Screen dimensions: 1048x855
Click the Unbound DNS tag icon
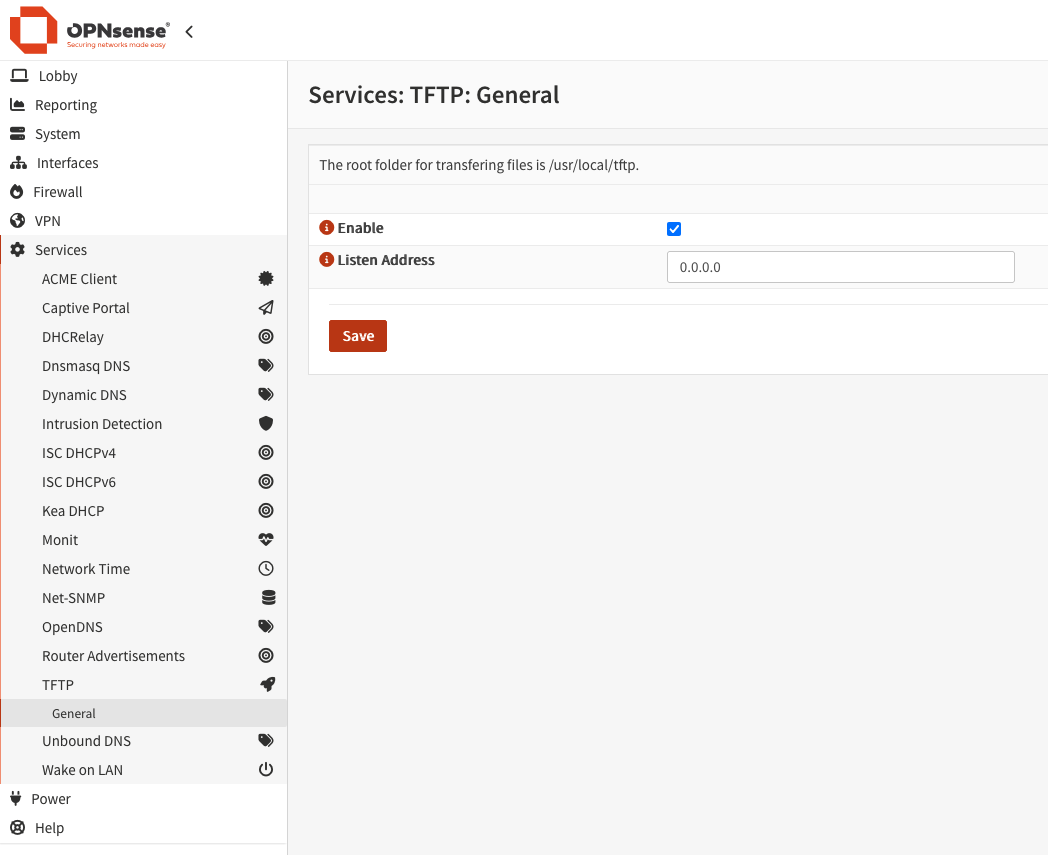[265, 740]
